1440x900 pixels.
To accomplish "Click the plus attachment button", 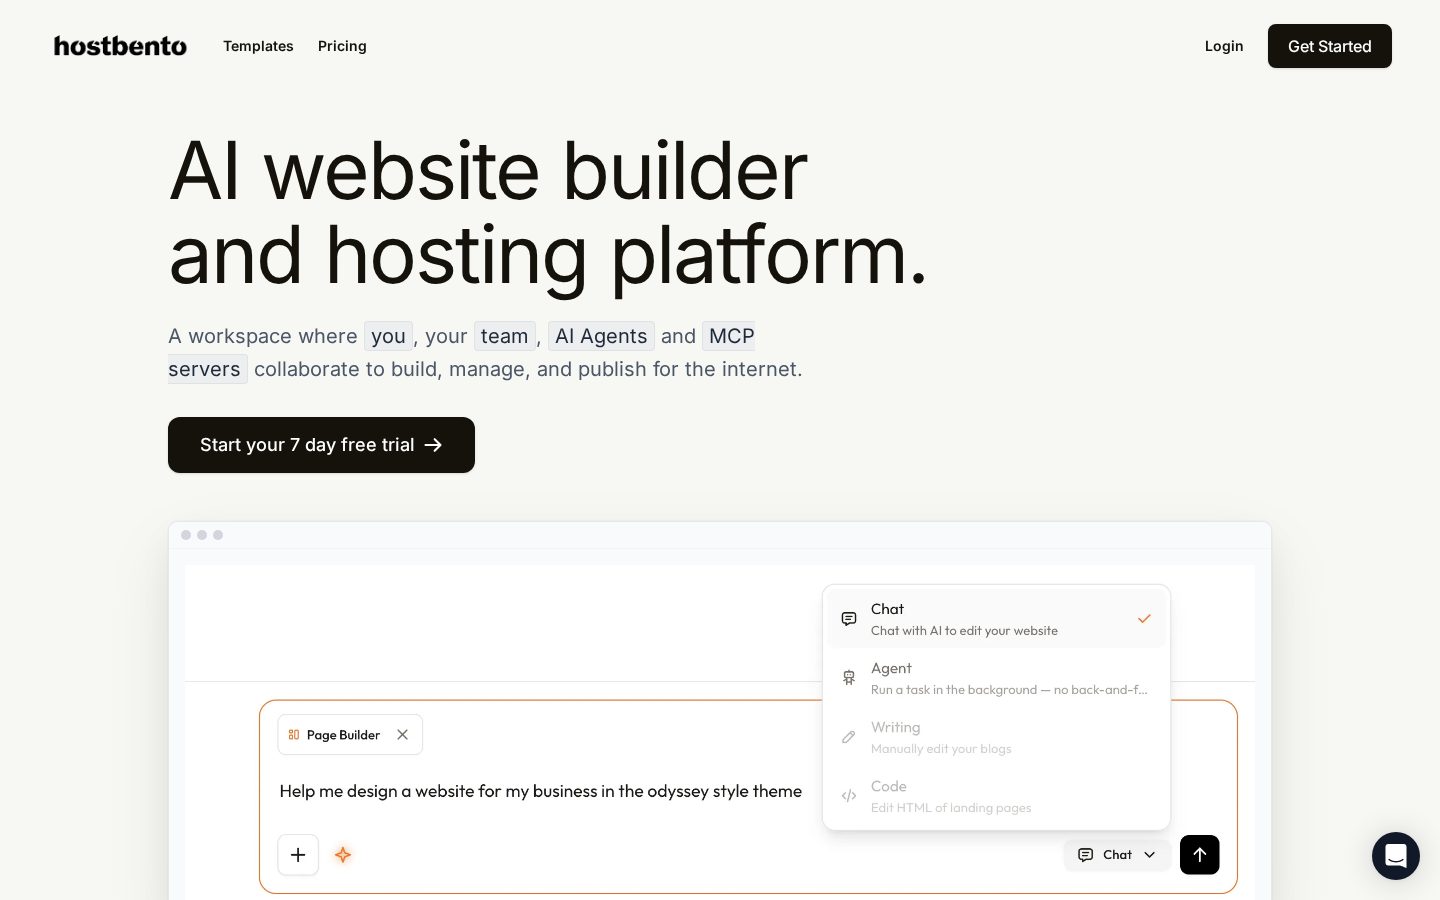I will click(298, 855).
